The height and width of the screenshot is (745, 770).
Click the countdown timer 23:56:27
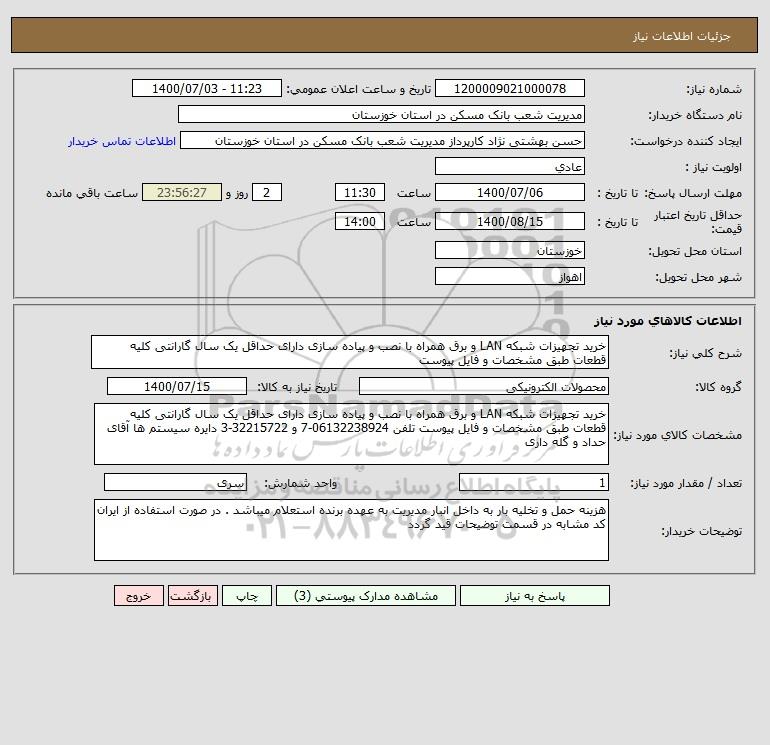tap(182, 193)
